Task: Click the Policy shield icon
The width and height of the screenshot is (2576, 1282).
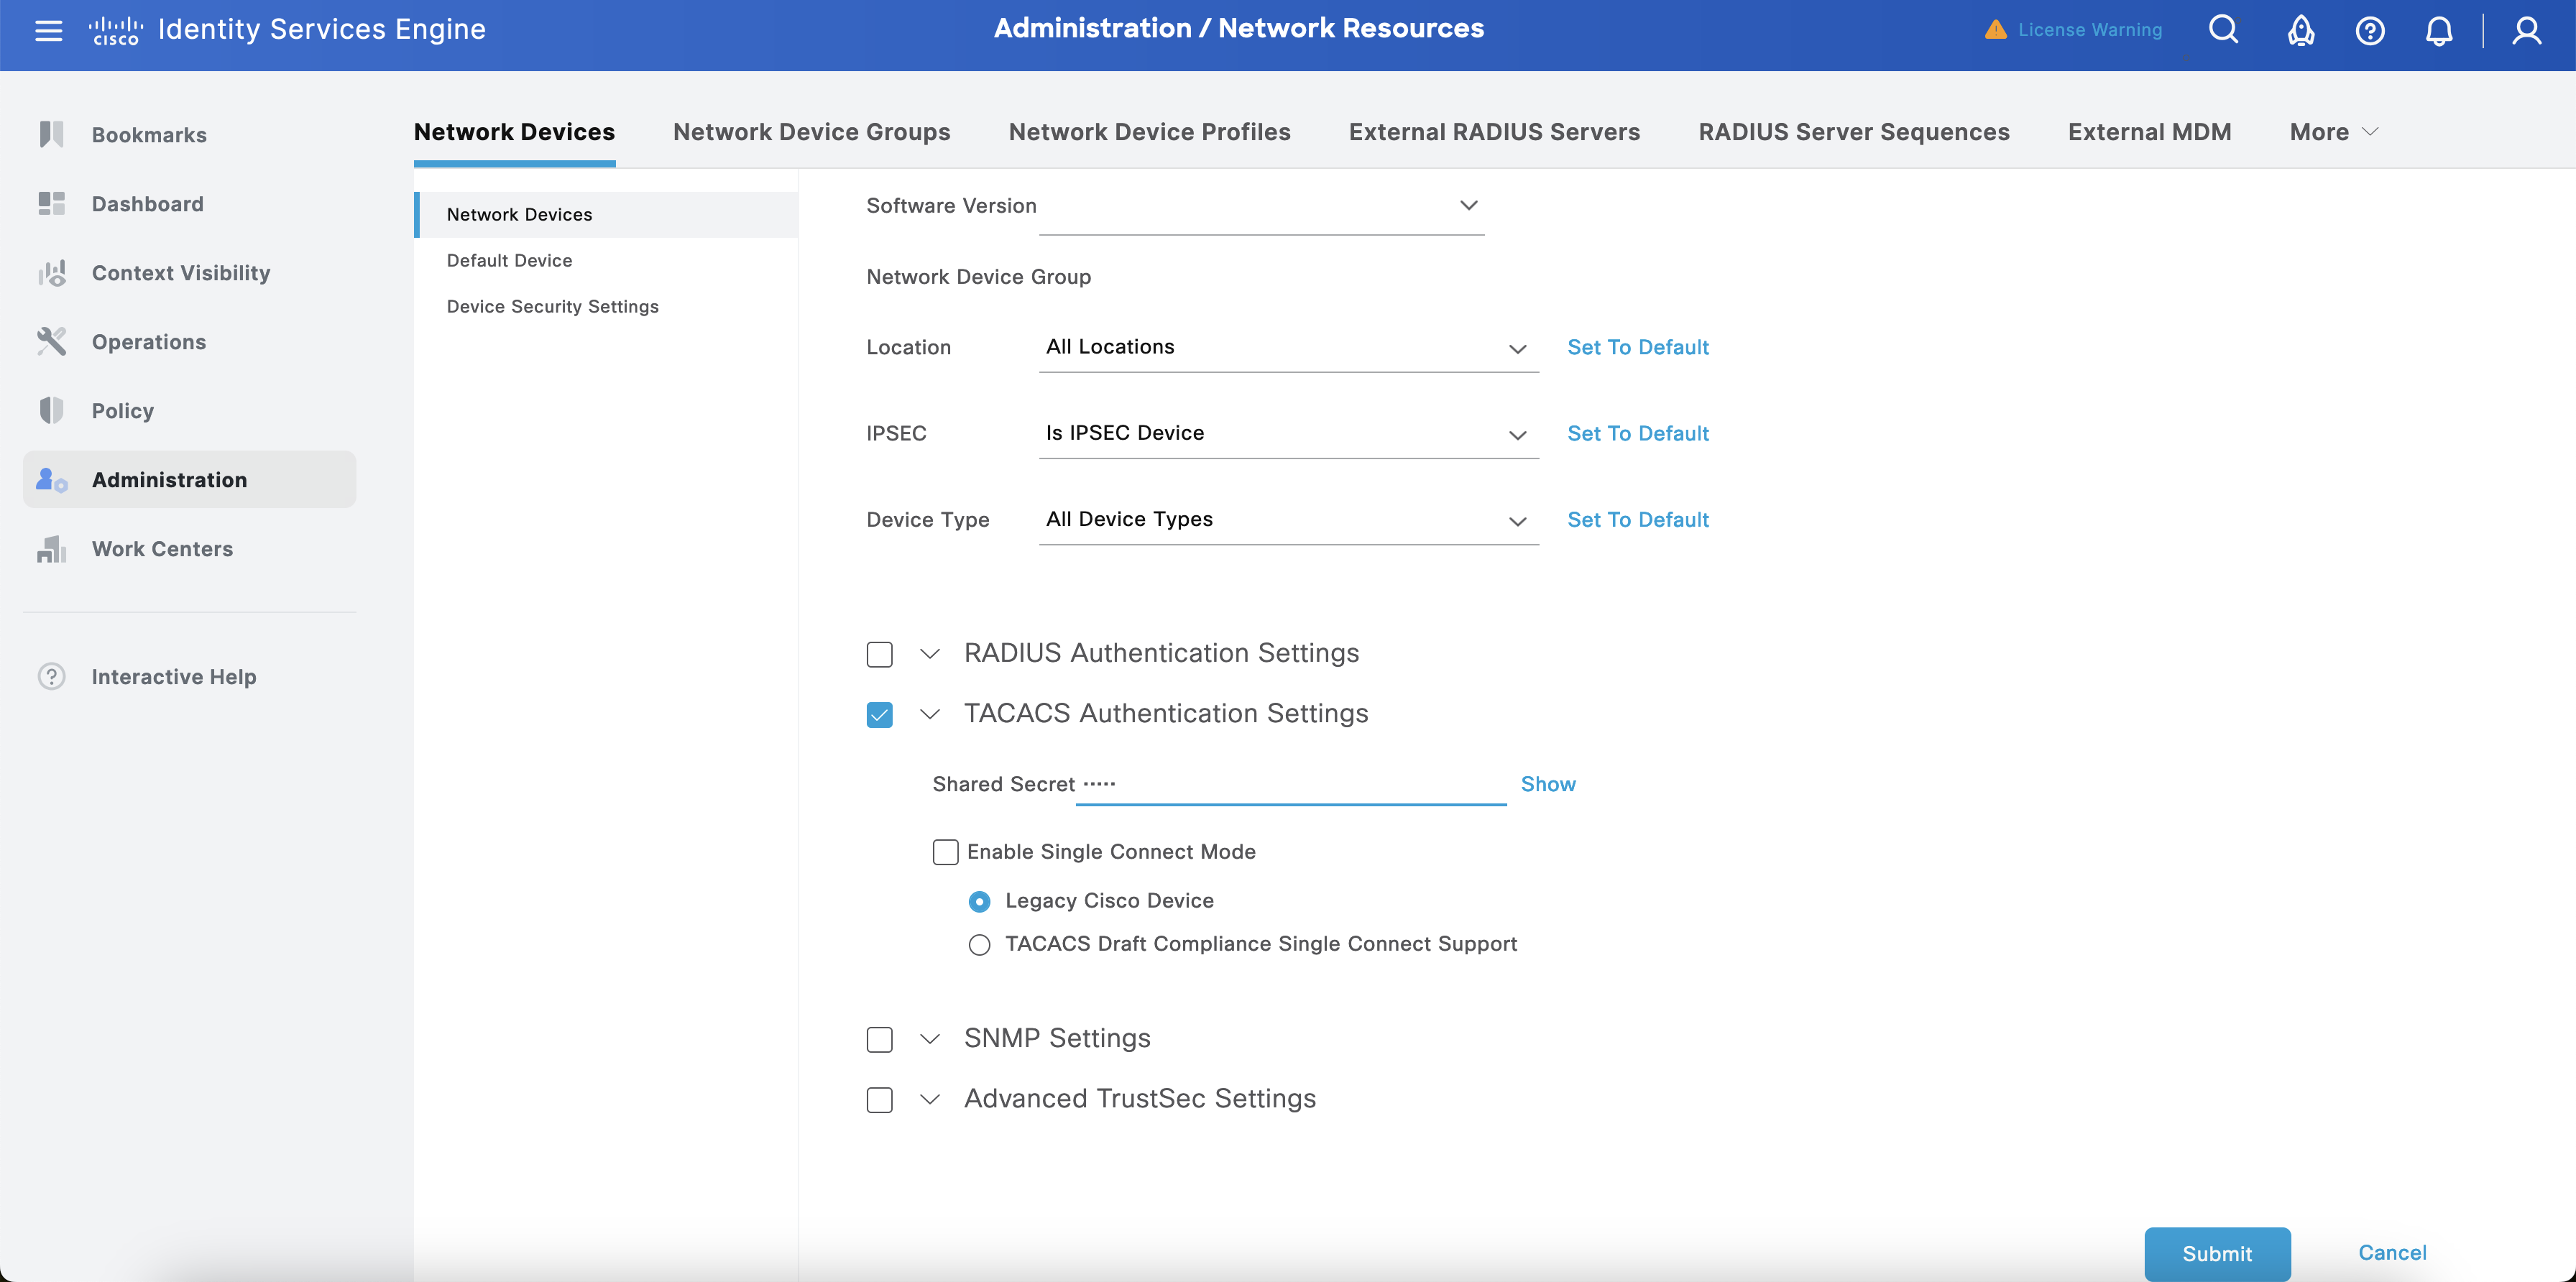Action: pos(51,410)
